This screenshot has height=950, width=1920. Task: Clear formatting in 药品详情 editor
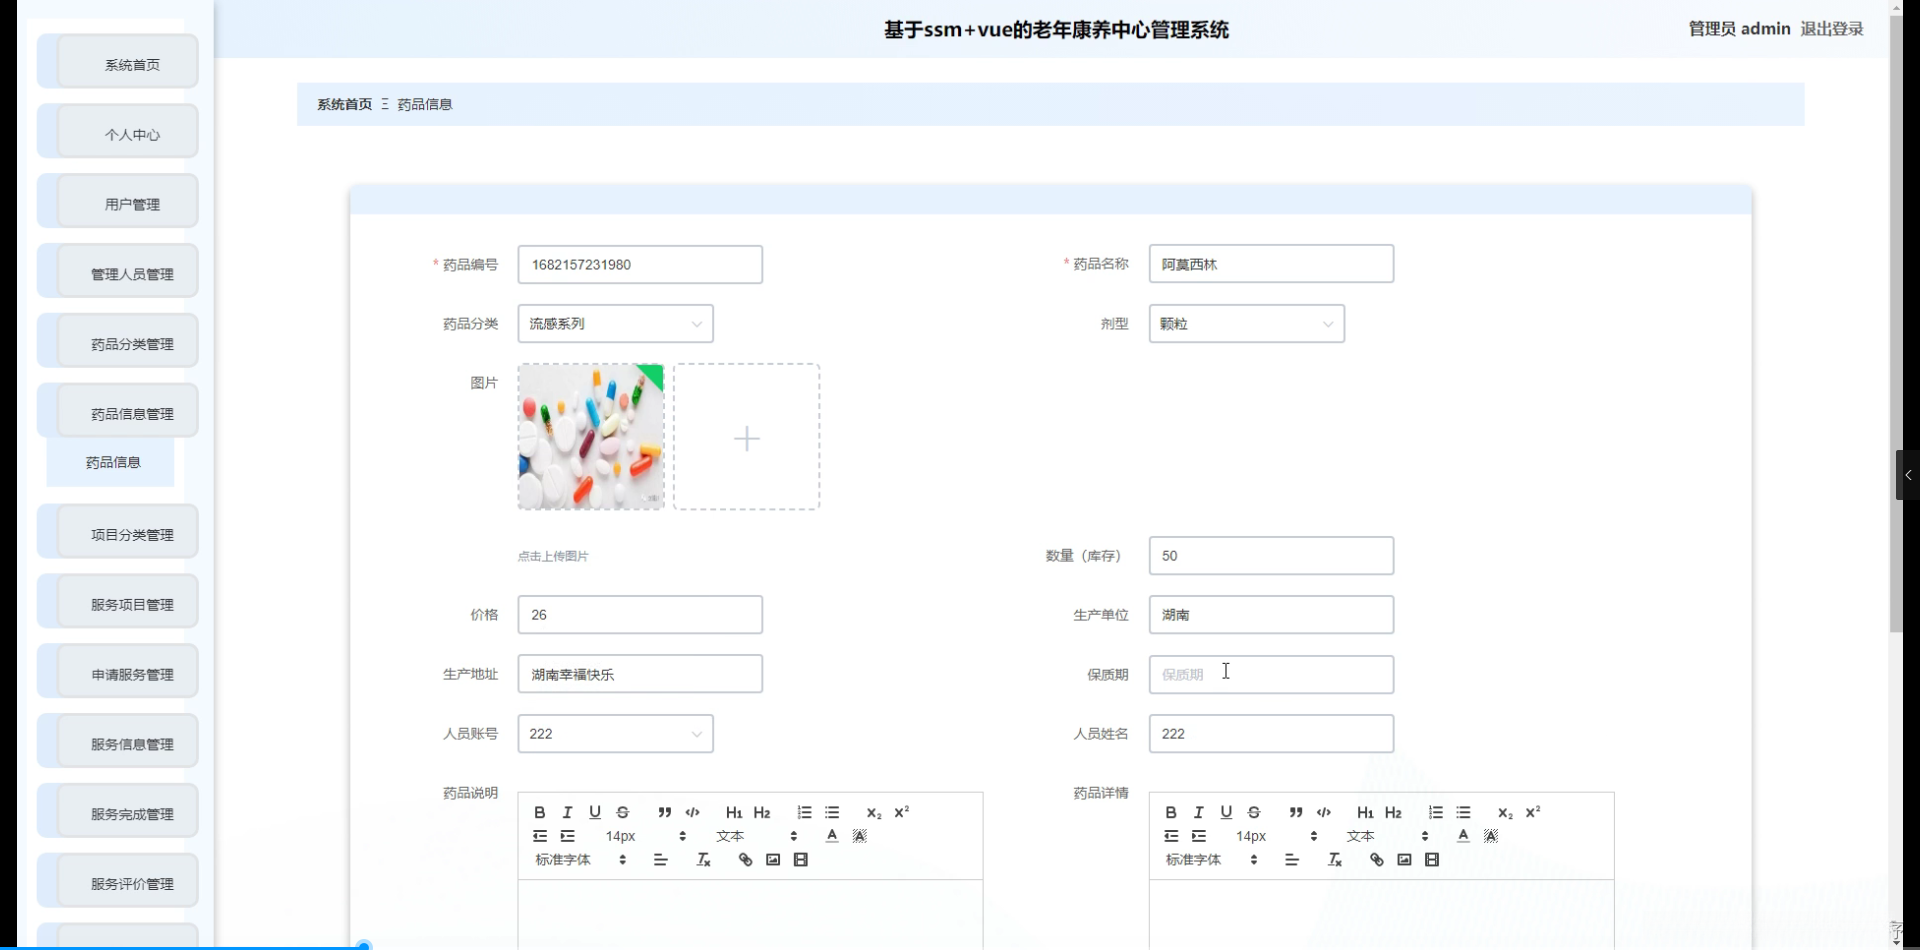click(x=1335, y=860)
